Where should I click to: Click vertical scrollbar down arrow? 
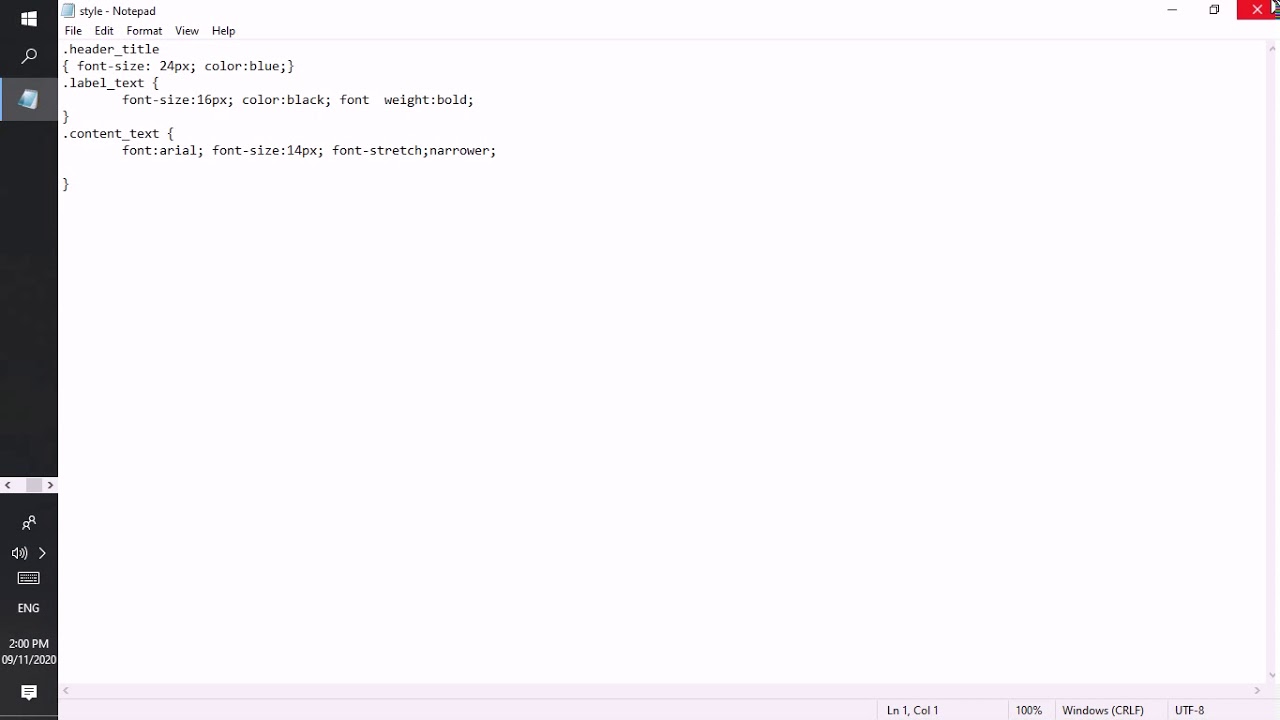point(1271,675)
